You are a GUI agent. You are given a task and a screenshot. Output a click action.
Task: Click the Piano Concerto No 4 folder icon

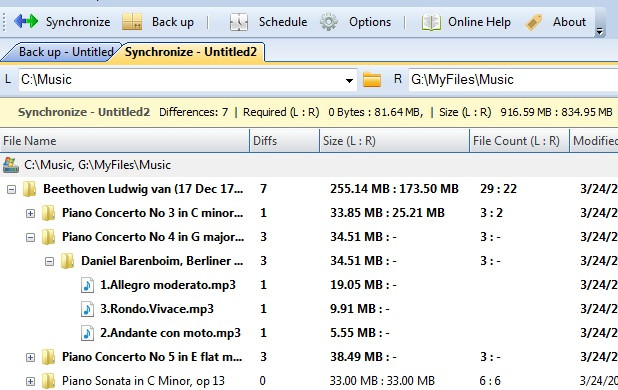[x=48, y=237]
